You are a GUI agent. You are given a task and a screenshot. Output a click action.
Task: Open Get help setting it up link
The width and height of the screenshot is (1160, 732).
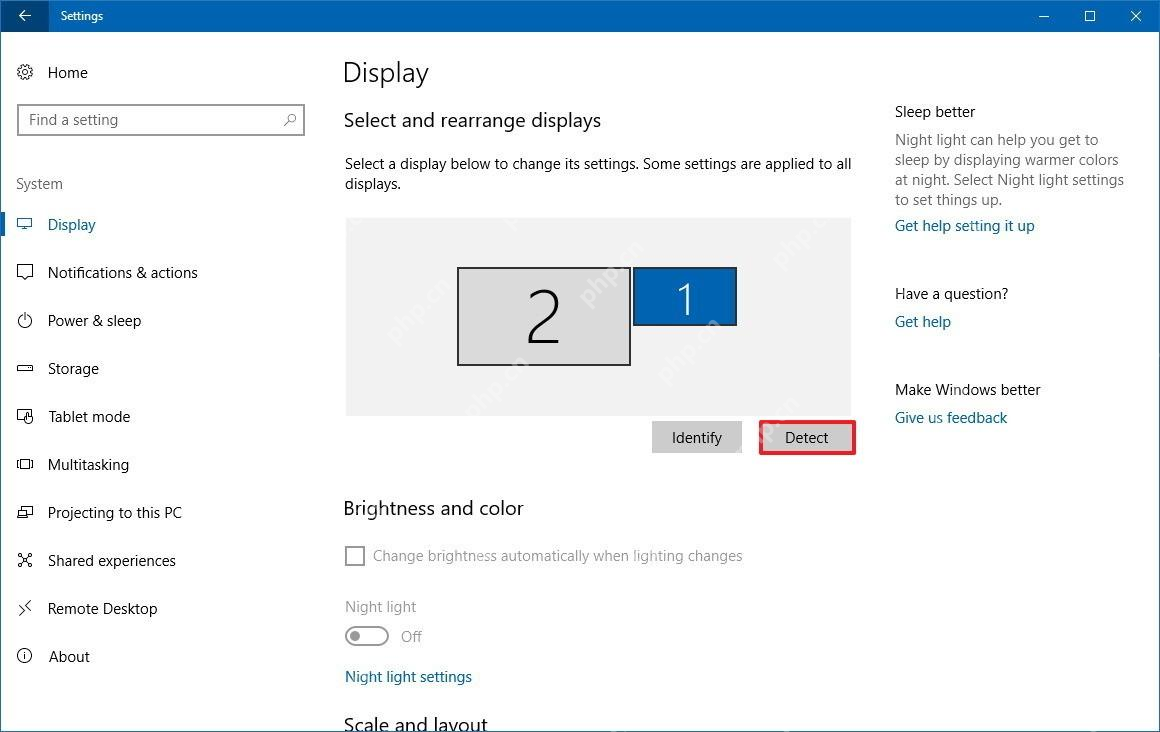[x=965, y=226]
